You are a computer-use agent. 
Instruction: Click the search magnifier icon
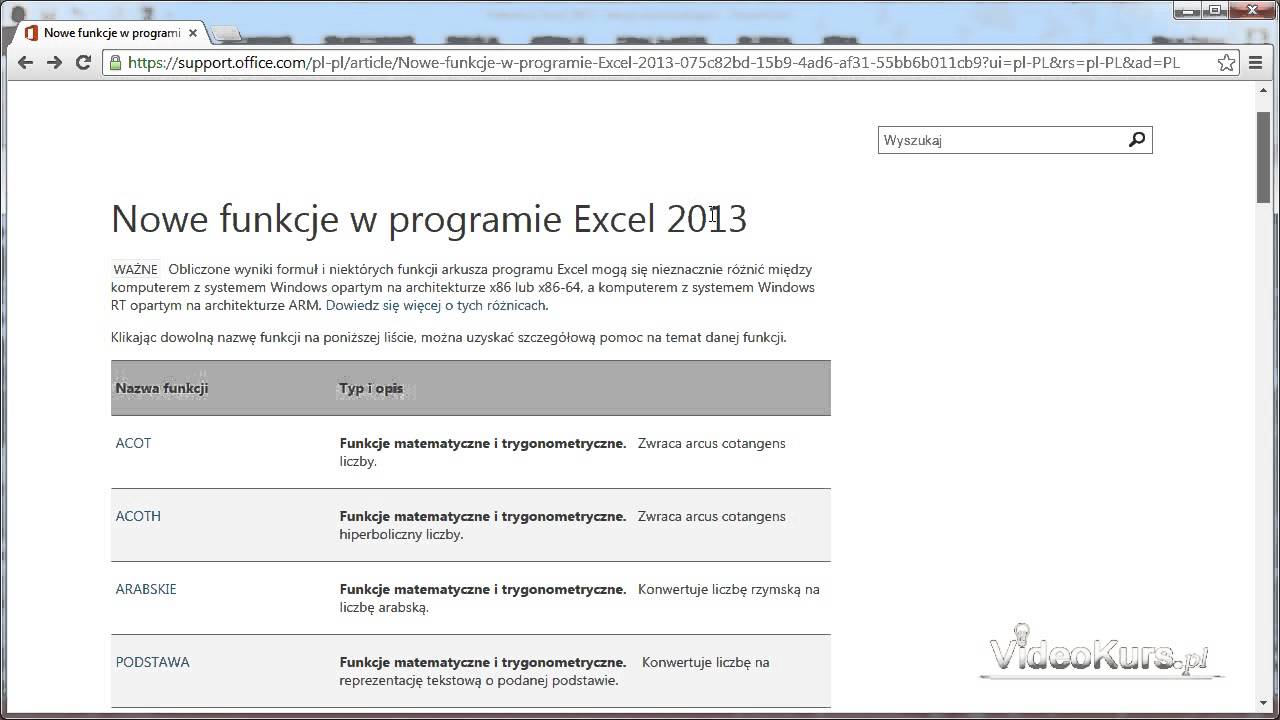point(1137,140)
